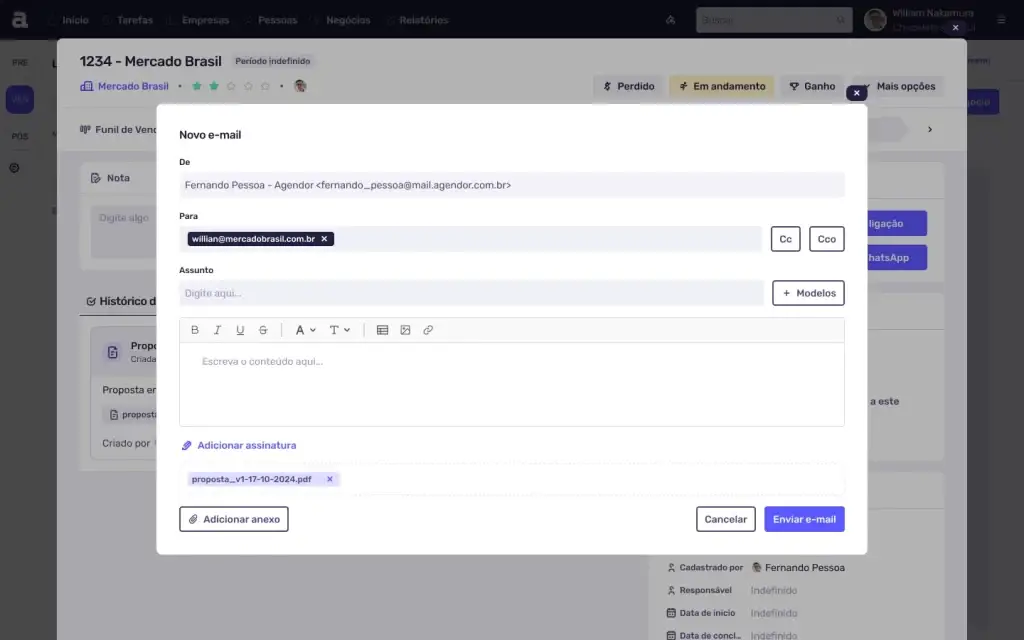The height and width of the screenshot is (640, 1024).
Task: Open the font color picker
Action: 304,330
